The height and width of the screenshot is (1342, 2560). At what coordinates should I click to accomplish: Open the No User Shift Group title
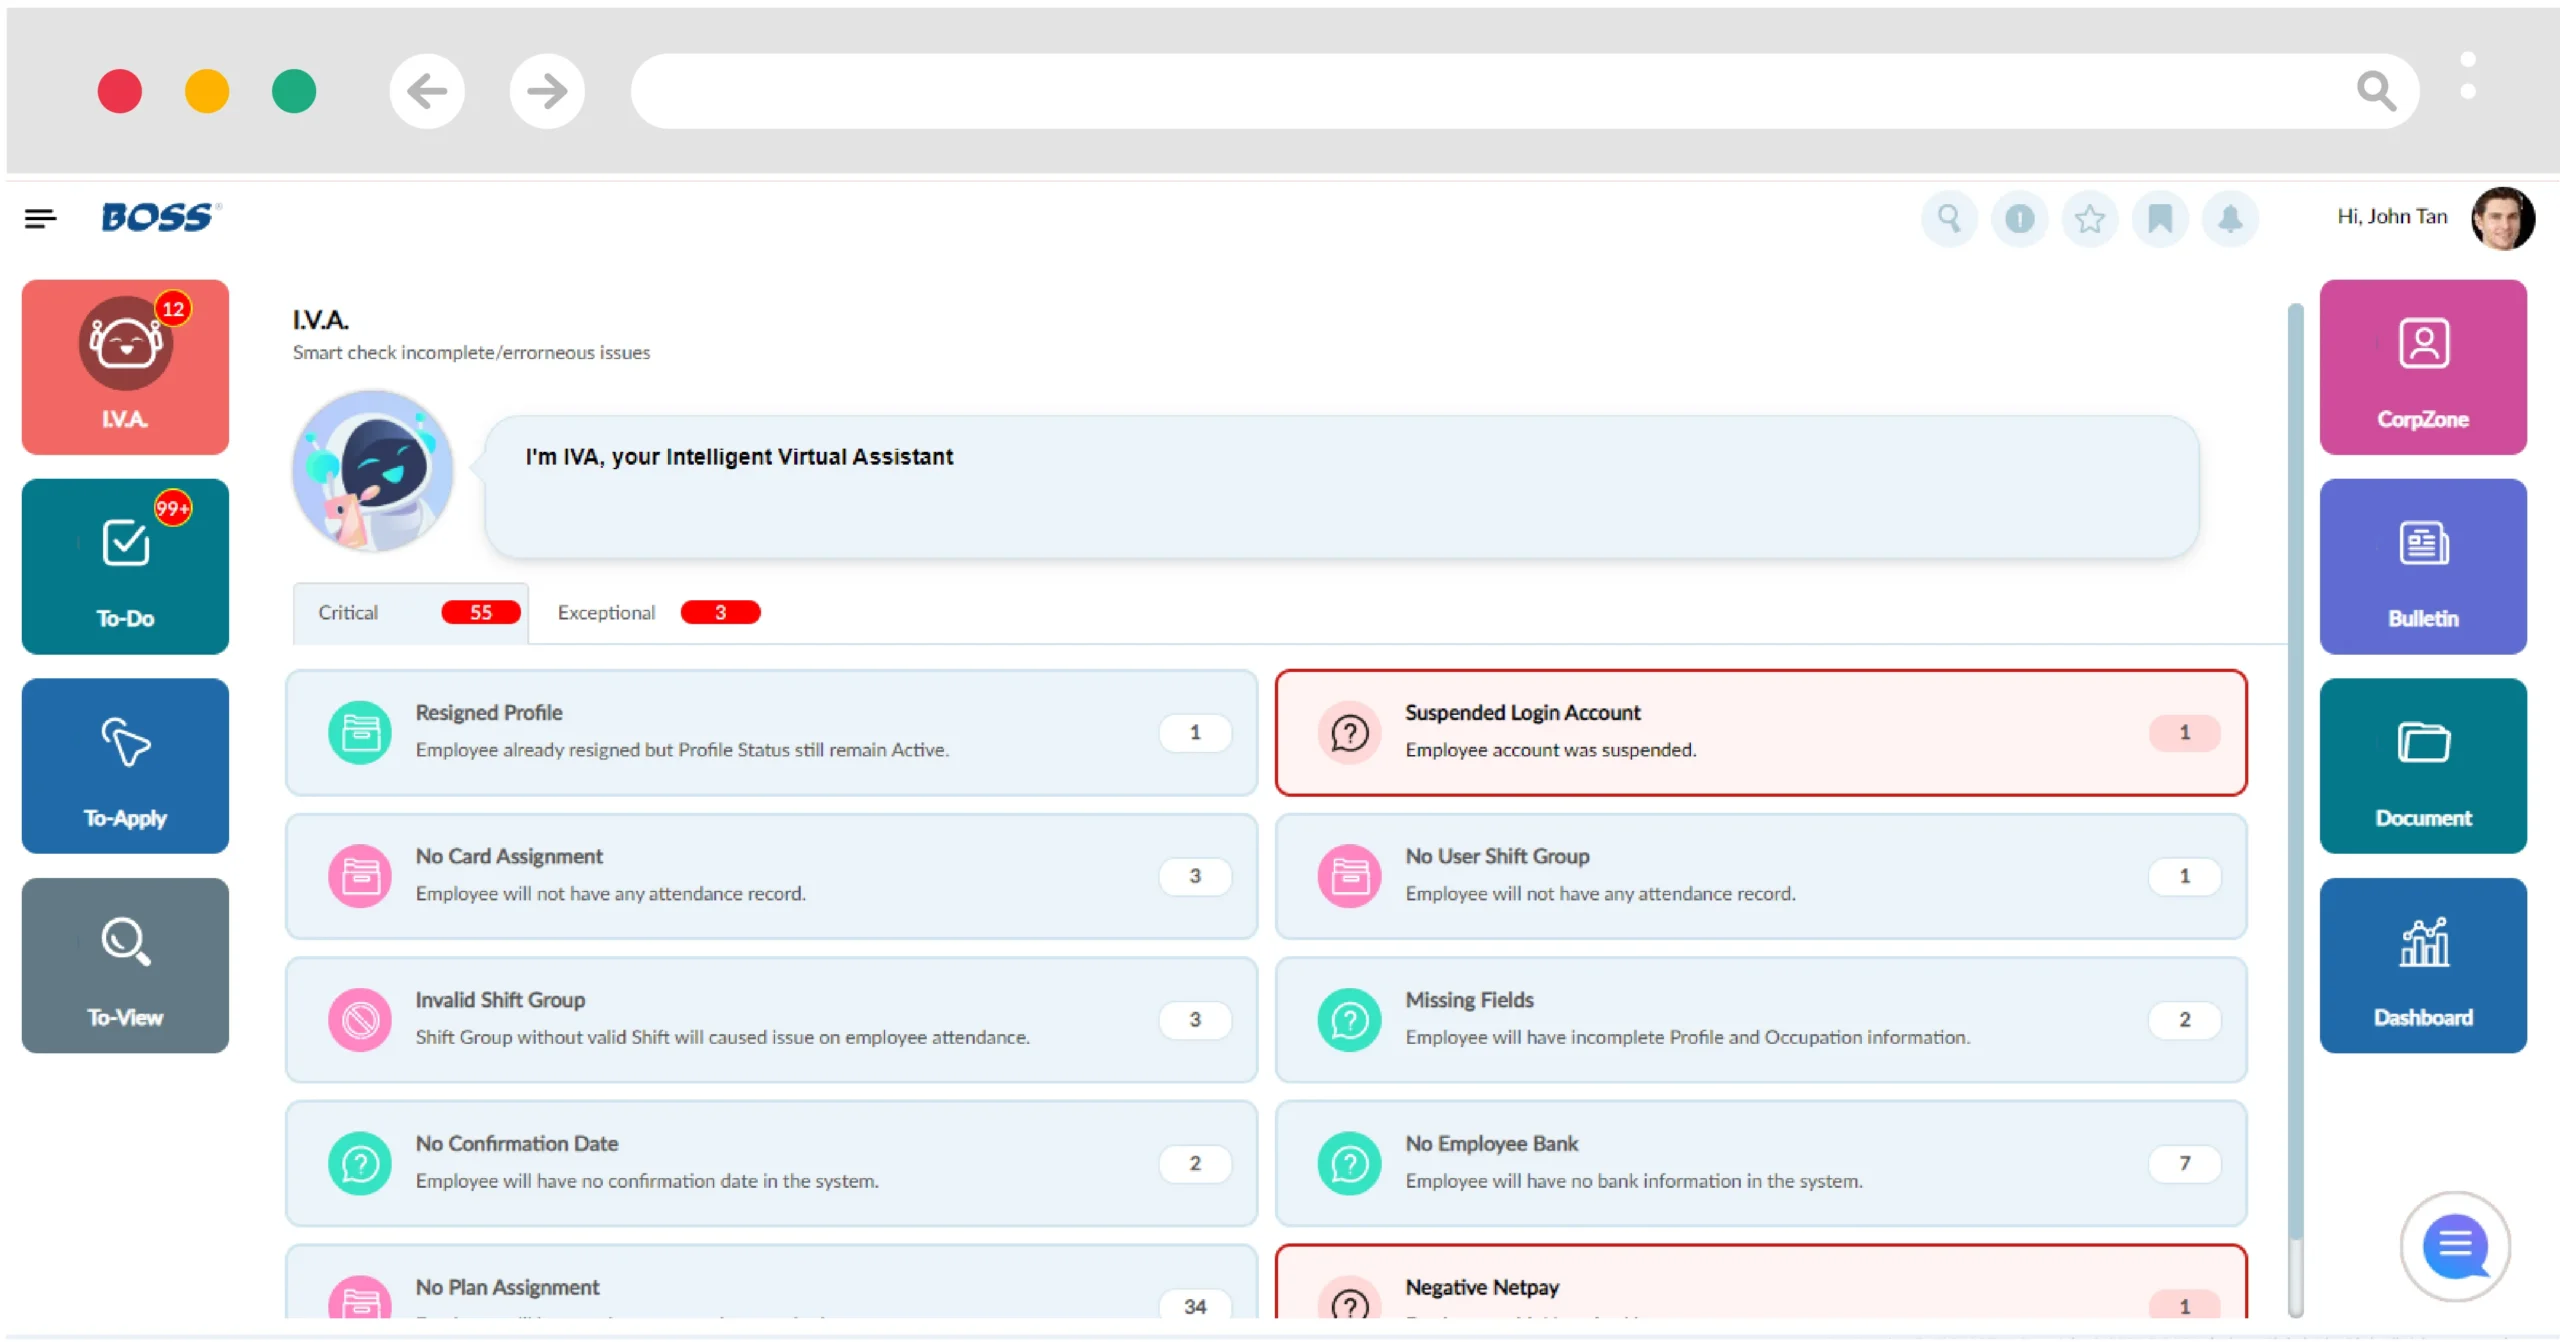[1497, 857]
